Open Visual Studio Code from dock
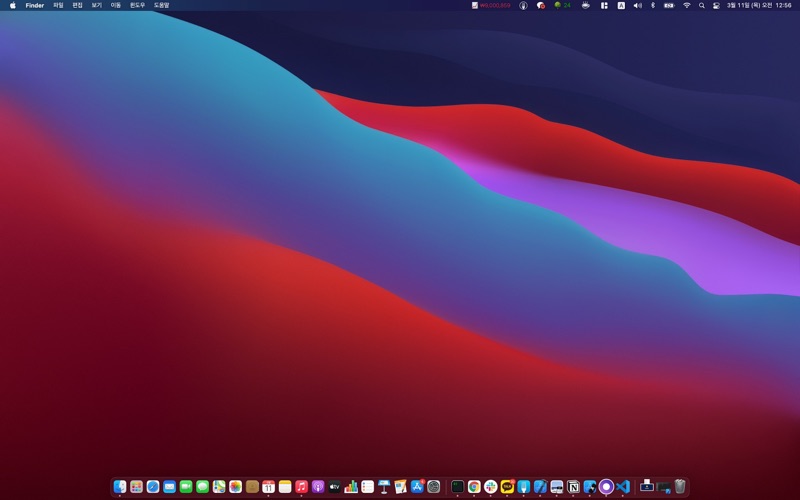This screenshot has width=800, height=500. pyautogui.click(x=622, y=486)
